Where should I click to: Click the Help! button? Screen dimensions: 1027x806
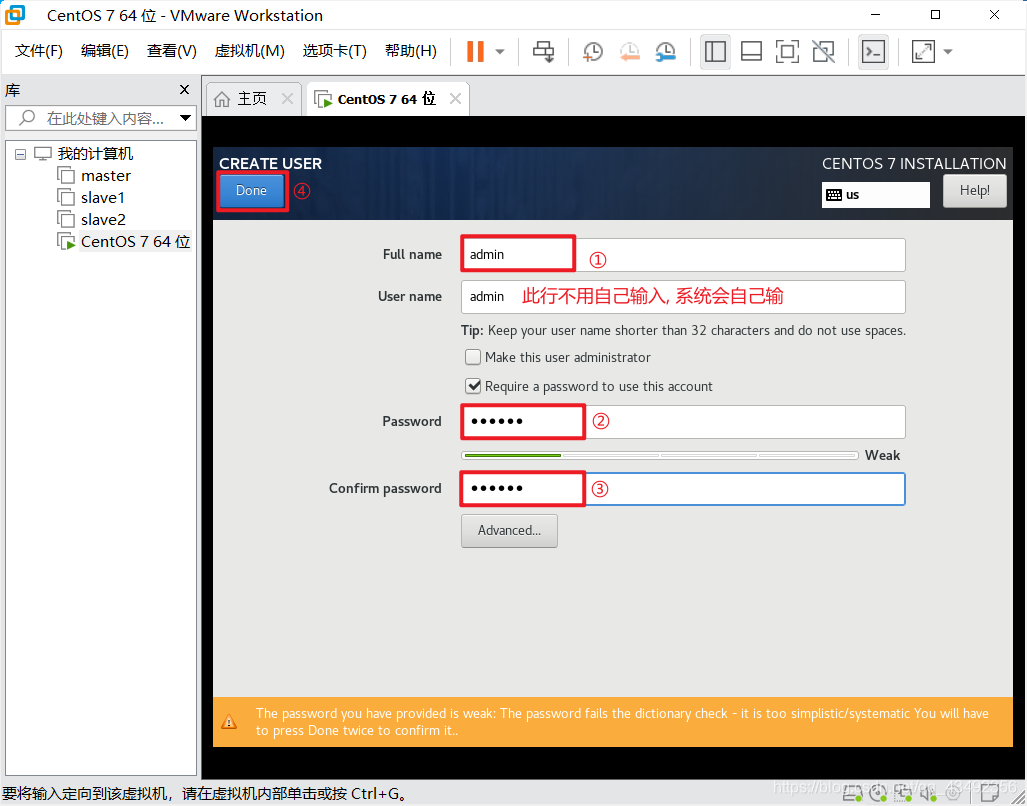(x=975, y=191)
